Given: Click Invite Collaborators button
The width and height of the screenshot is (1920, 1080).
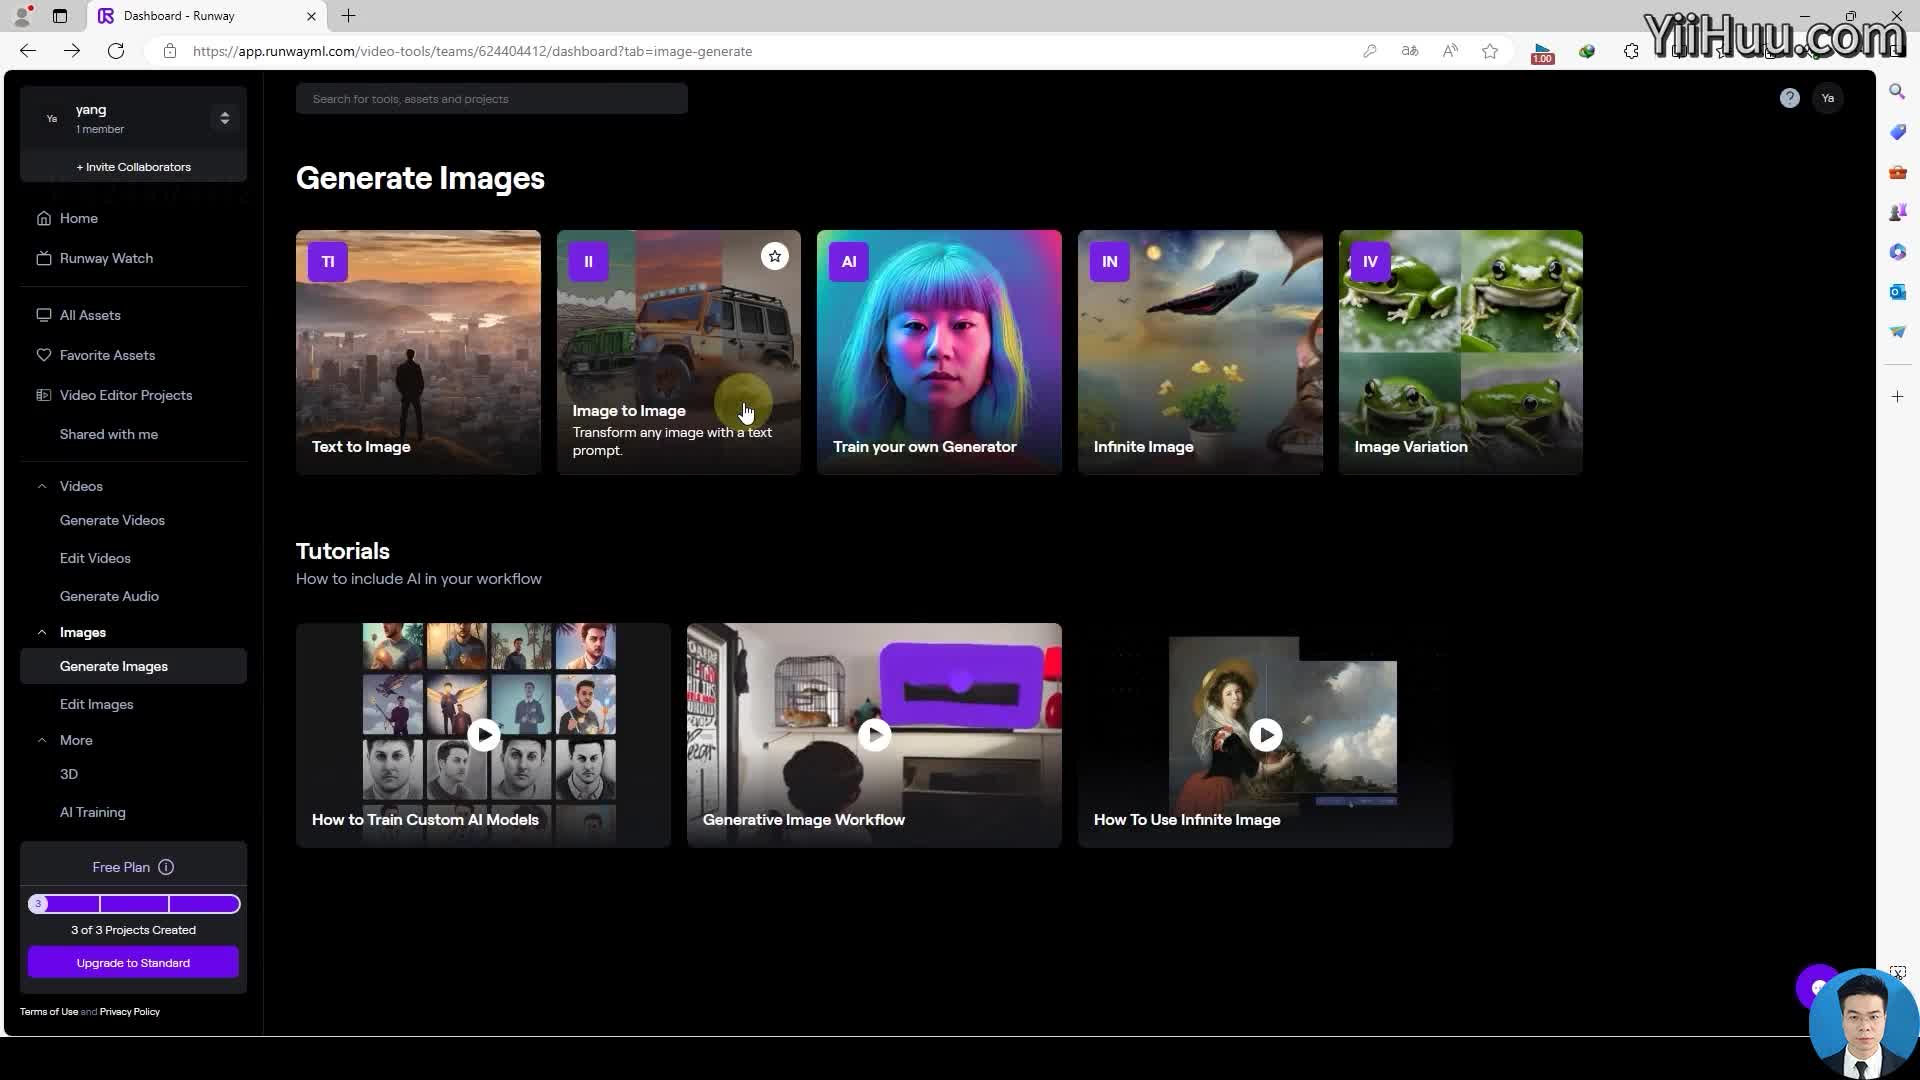Looking at the screenshot, I should [133, 167].
